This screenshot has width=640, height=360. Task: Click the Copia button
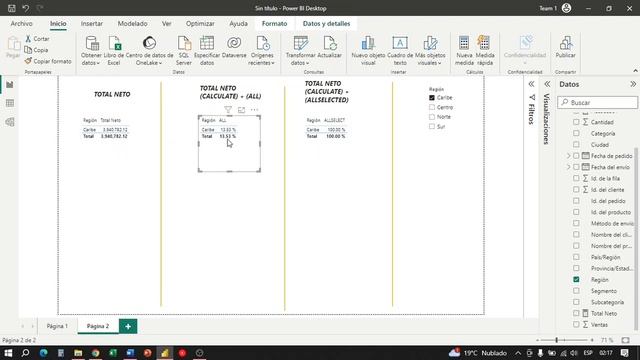[x=36, y=50]
